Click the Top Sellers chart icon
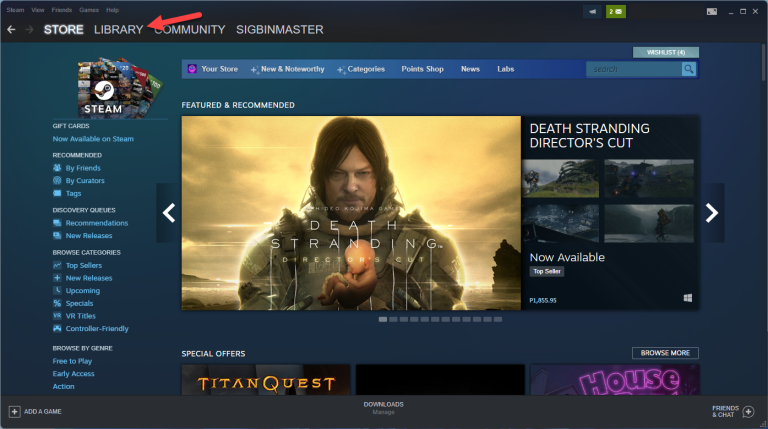The image size is (768, 429). (x=57, y=265)
